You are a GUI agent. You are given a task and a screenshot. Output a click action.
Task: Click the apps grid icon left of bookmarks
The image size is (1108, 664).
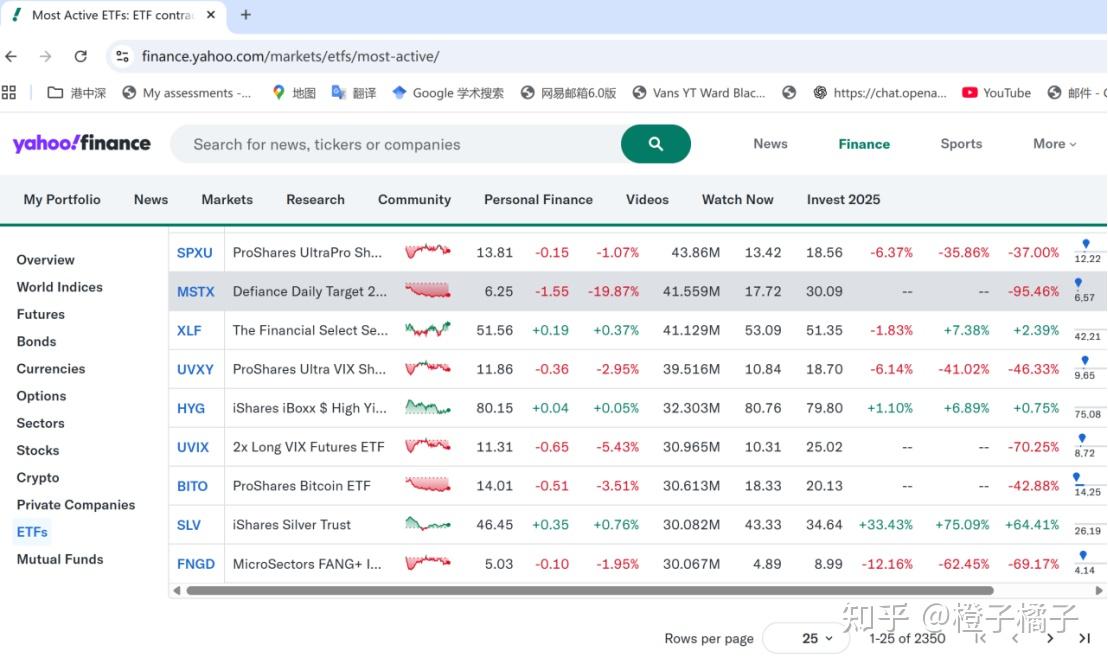(x=9, y=92)
